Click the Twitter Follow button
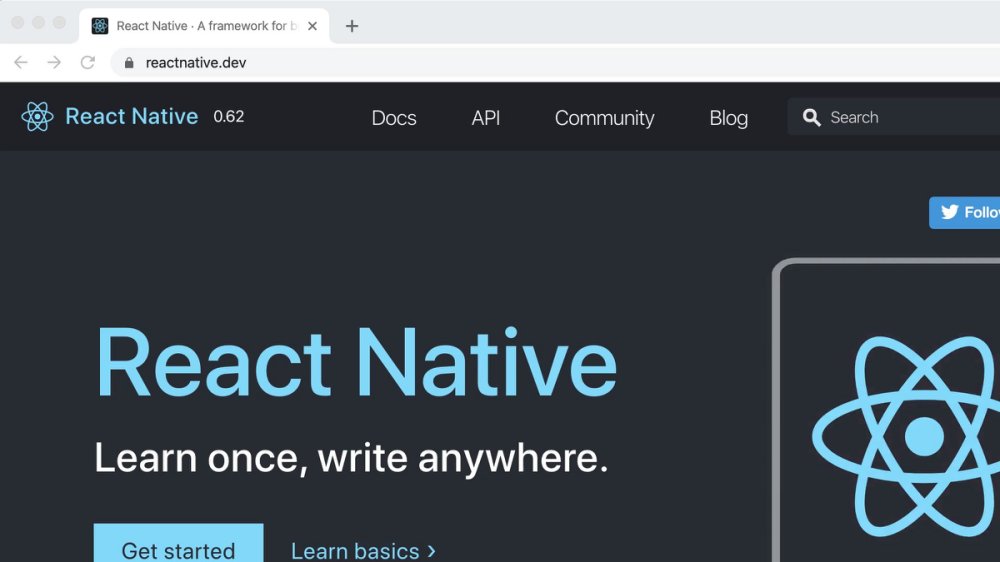Screen dimensions: 1000x562 (964, 212)
